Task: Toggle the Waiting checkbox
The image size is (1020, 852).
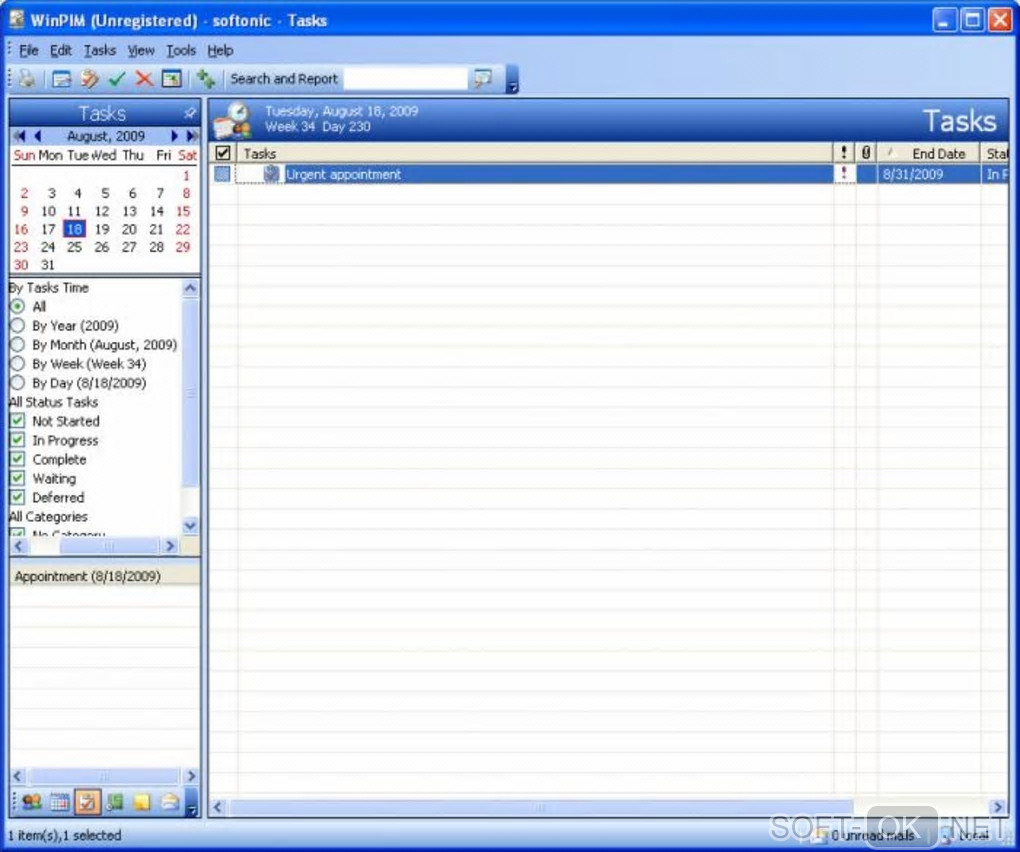Action: 18,478
